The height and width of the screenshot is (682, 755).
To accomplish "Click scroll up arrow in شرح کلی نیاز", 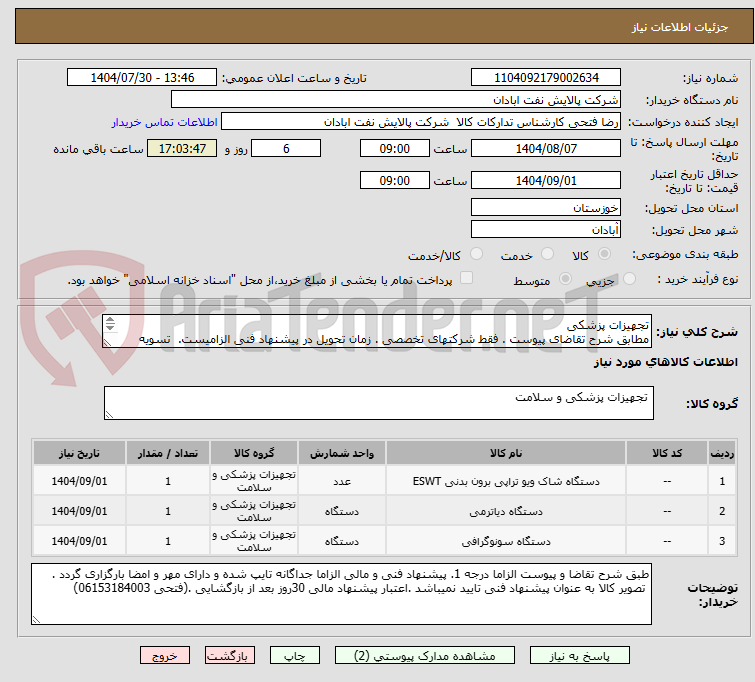I will click(x=110, y=320).
